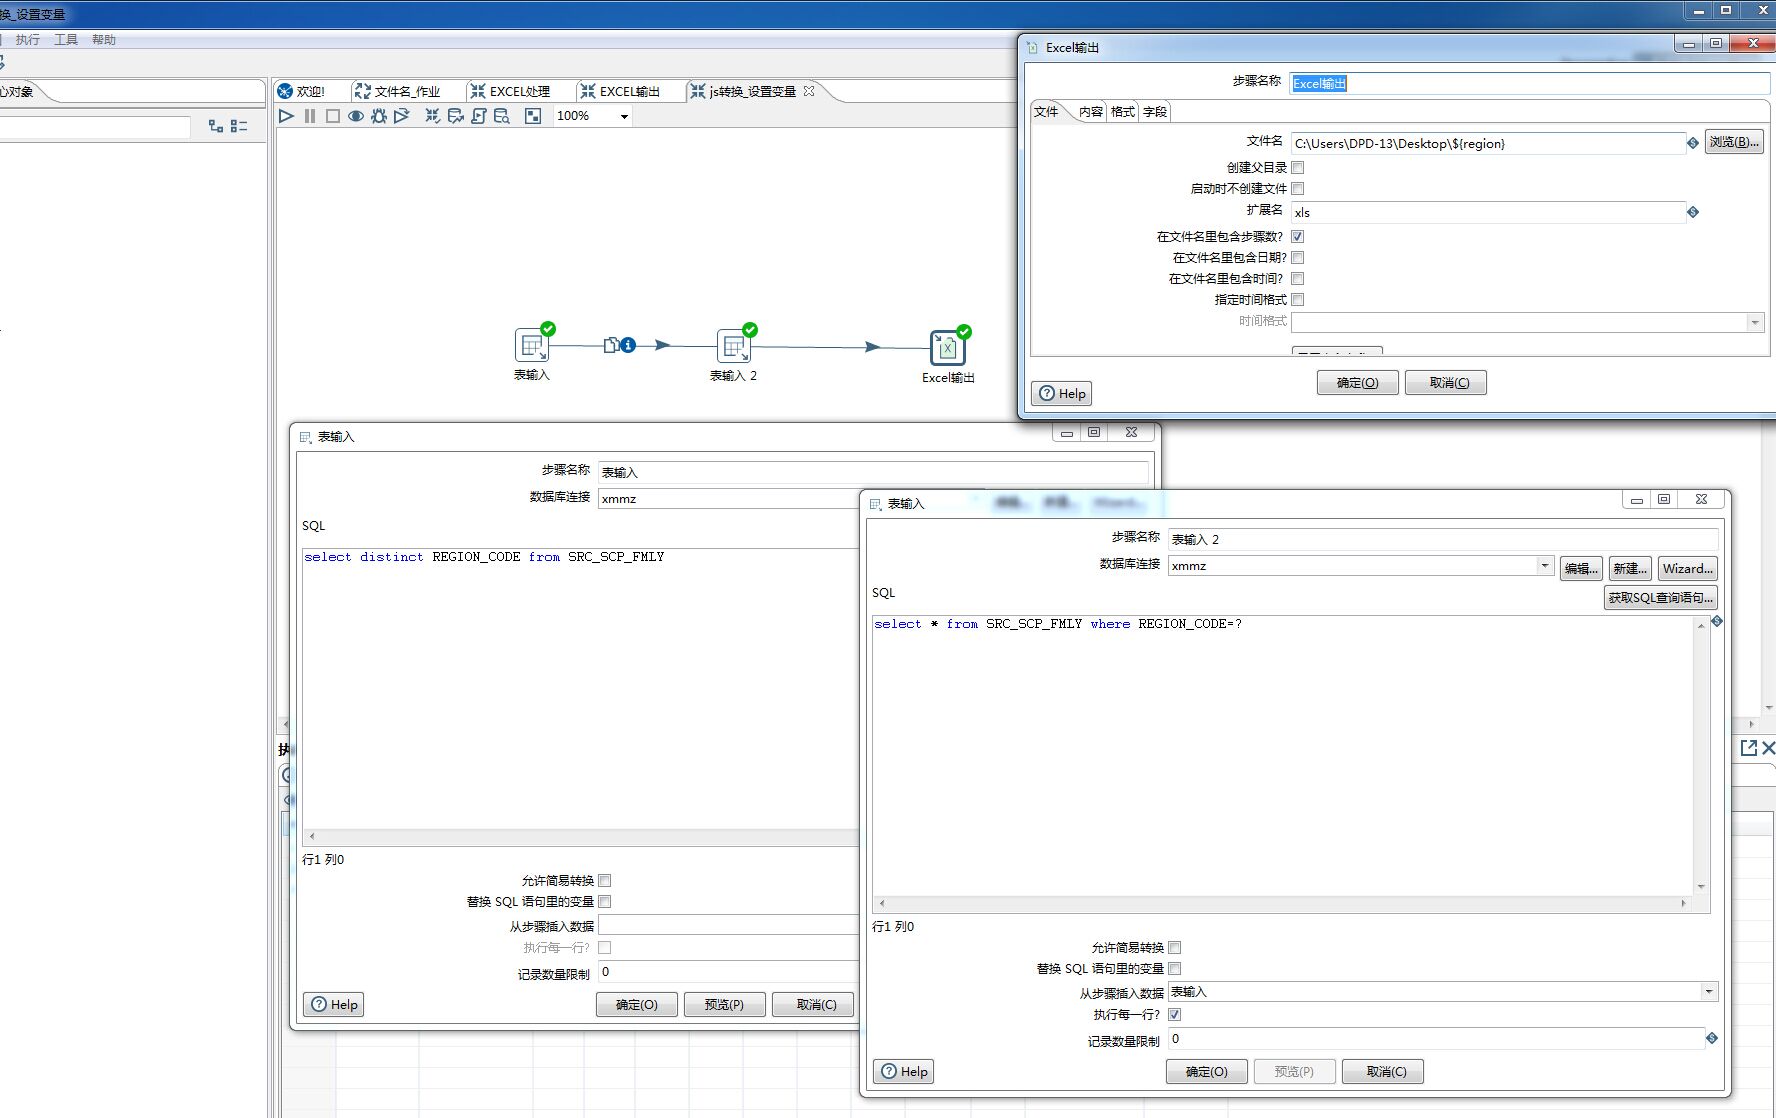The height and width of the screenshot is (1118, 1776).
Task: Debug the transformation with the bug icon
Action: tap(379, 116)
